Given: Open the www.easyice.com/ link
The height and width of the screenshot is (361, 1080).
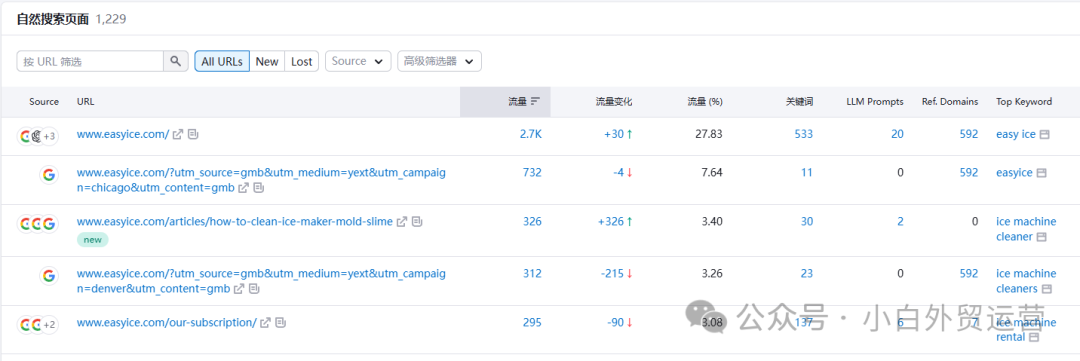Looking at the screenshot, I should coord(123,134).
